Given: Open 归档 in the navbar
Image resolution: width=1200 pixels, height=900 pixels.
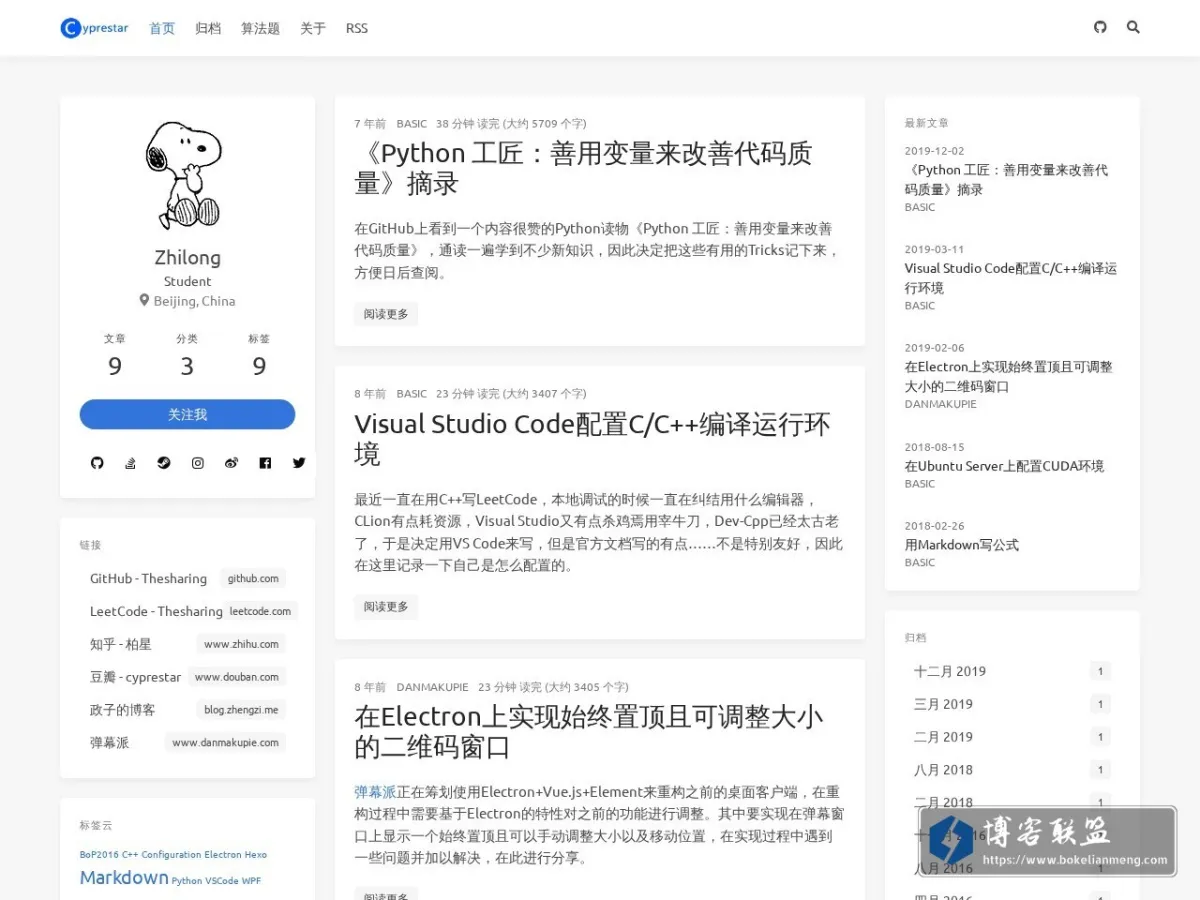Looking at the screenshot, I should click(208, 28).
